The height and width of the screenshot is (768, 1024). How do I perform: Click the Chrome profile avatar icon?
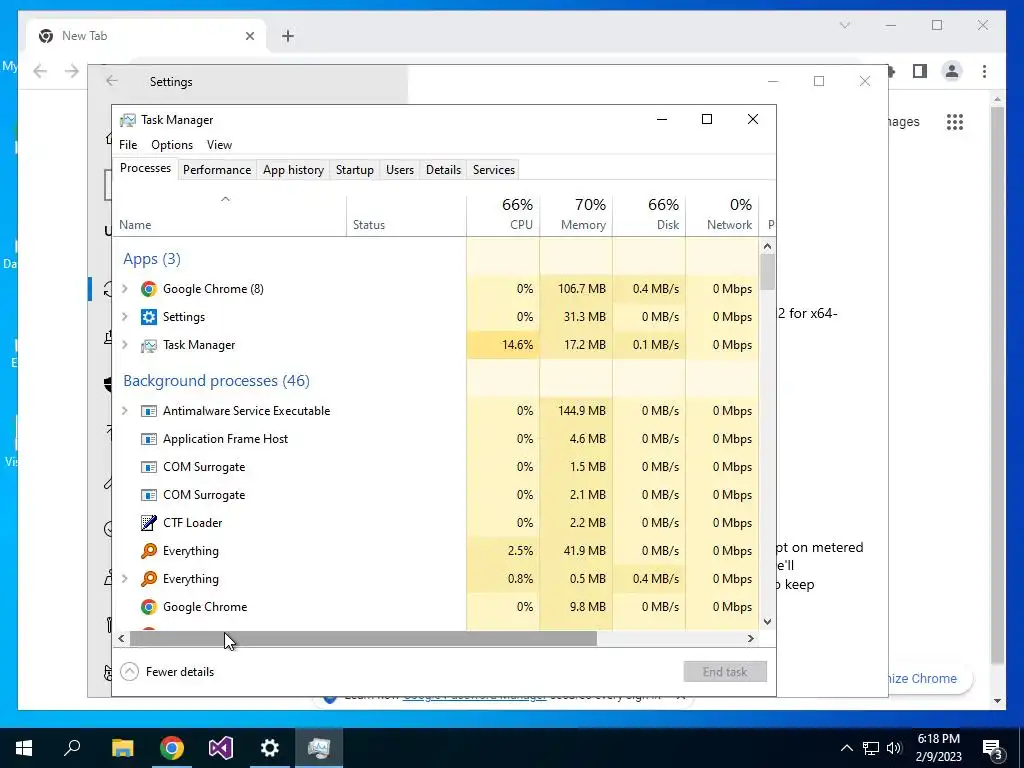pos(952,71)
